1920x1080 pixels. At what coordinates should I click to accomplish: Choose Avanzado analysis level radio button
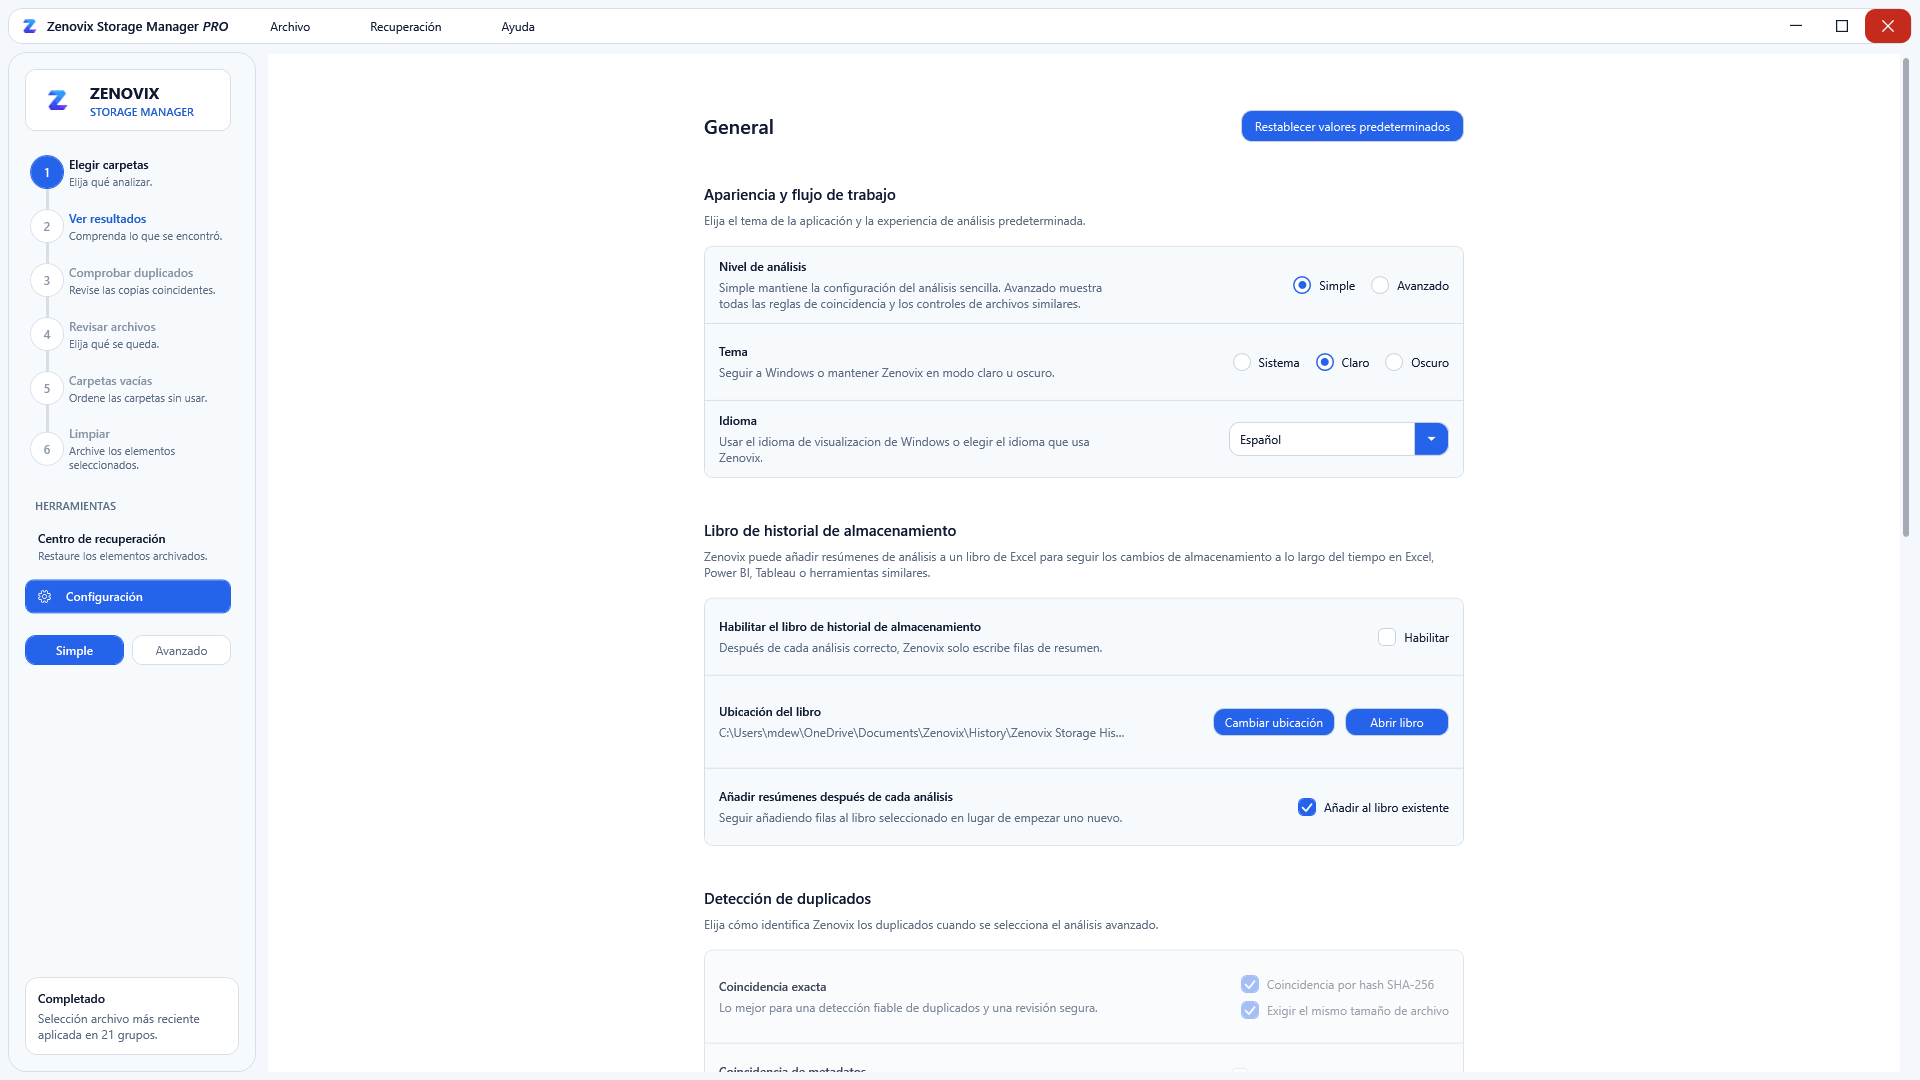pyautogui.click(x=1380, y=286)
